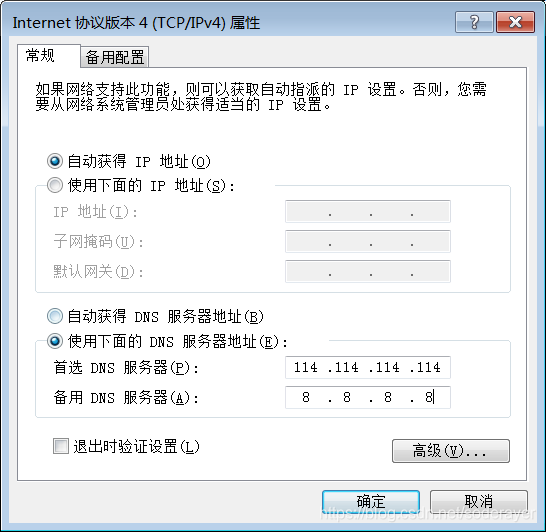Click the first octet of alternate DNS
This screenshot has height=532, width=546.
[306, 397]
